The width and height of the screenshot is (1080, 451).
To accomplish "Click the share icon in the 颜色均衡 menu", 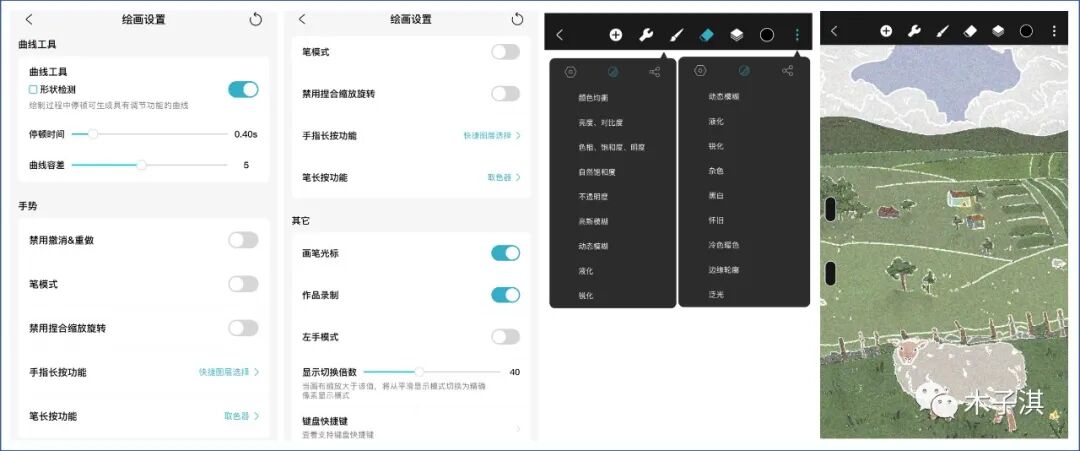I will (x=654, y=72).
